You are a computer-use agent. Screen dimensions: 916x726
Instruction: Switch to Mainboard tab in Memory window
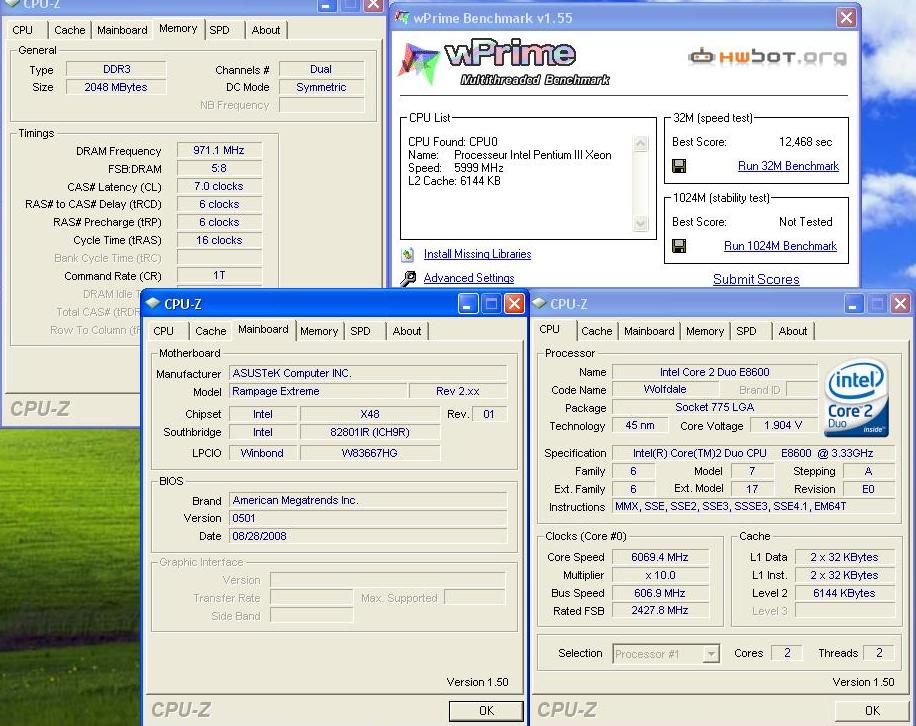pos(122,30)
